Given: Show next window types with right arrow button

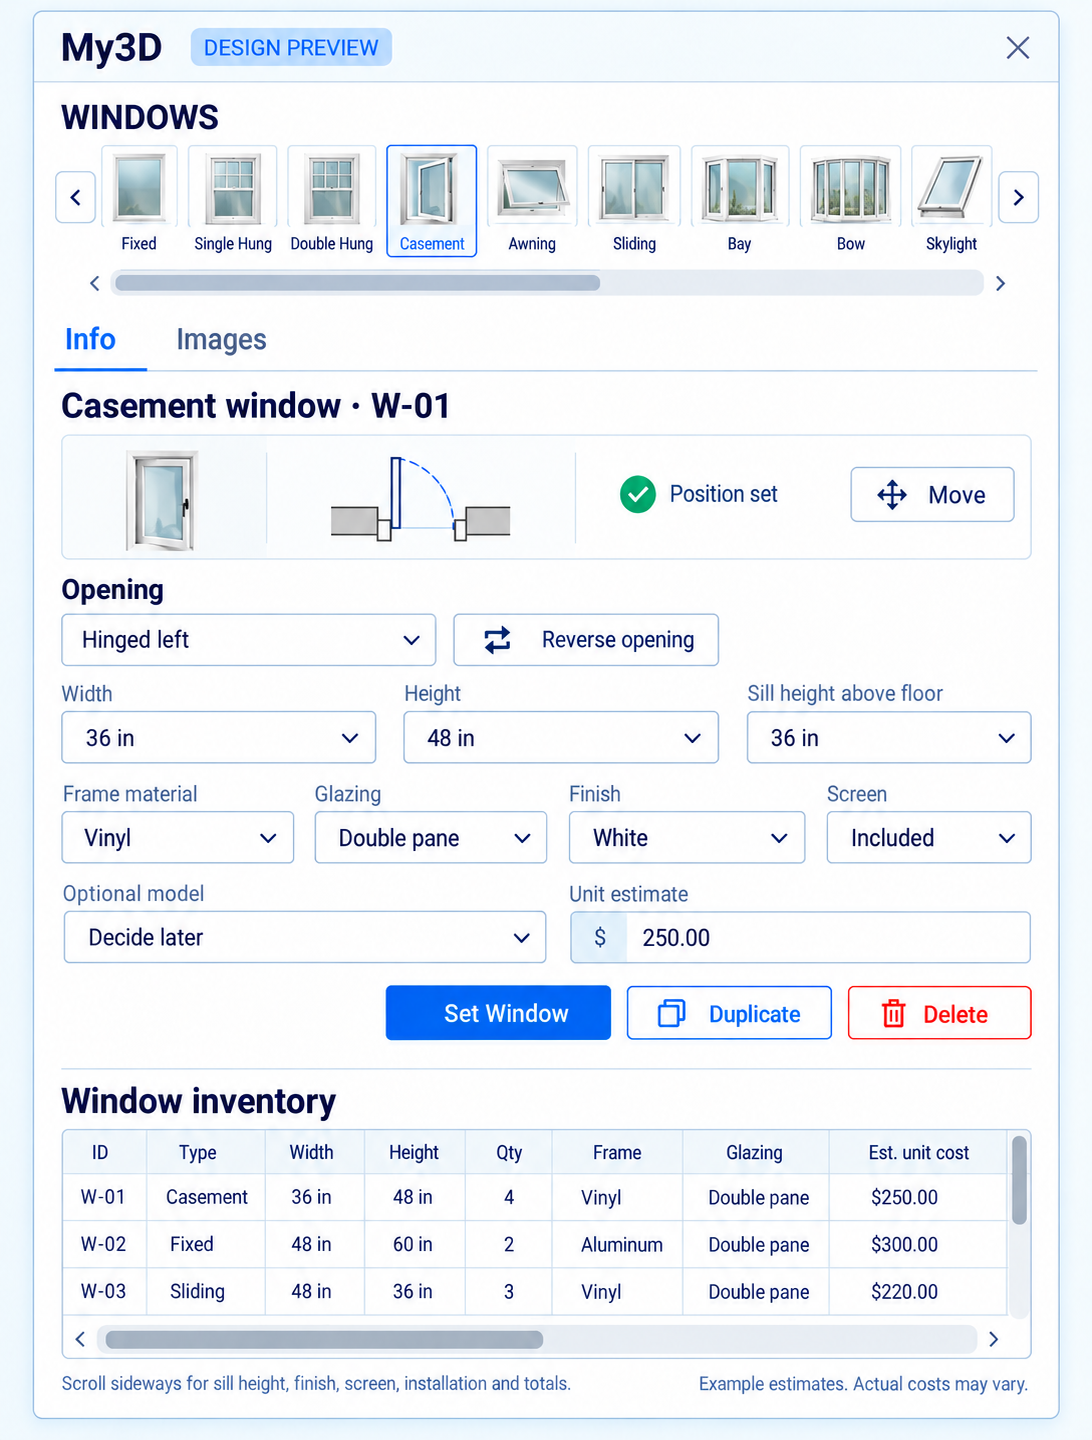Looking at the screenshot, I should [1018, 197].
